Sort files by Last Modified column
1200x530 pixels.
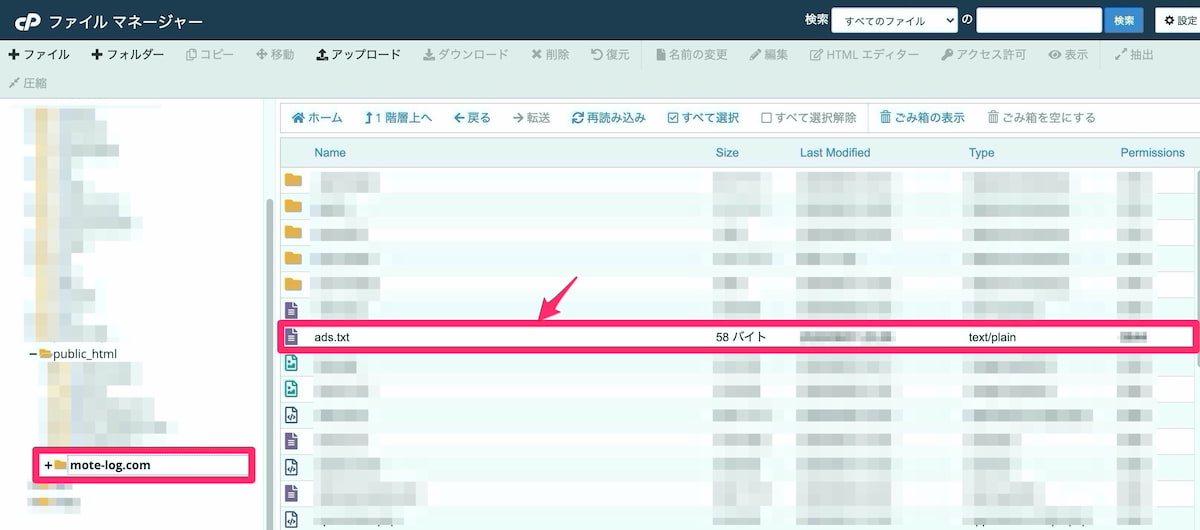coord(835,153)
